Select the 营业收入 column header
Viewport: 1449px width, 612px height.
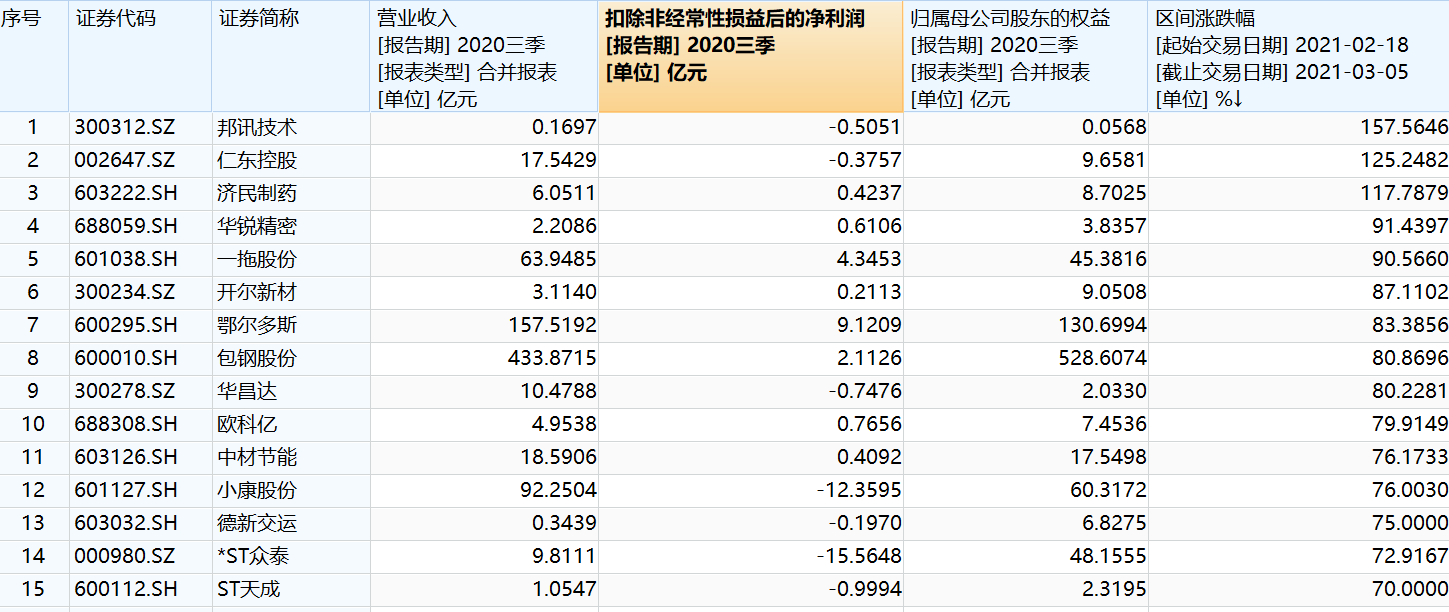click(x=484, y=56)
